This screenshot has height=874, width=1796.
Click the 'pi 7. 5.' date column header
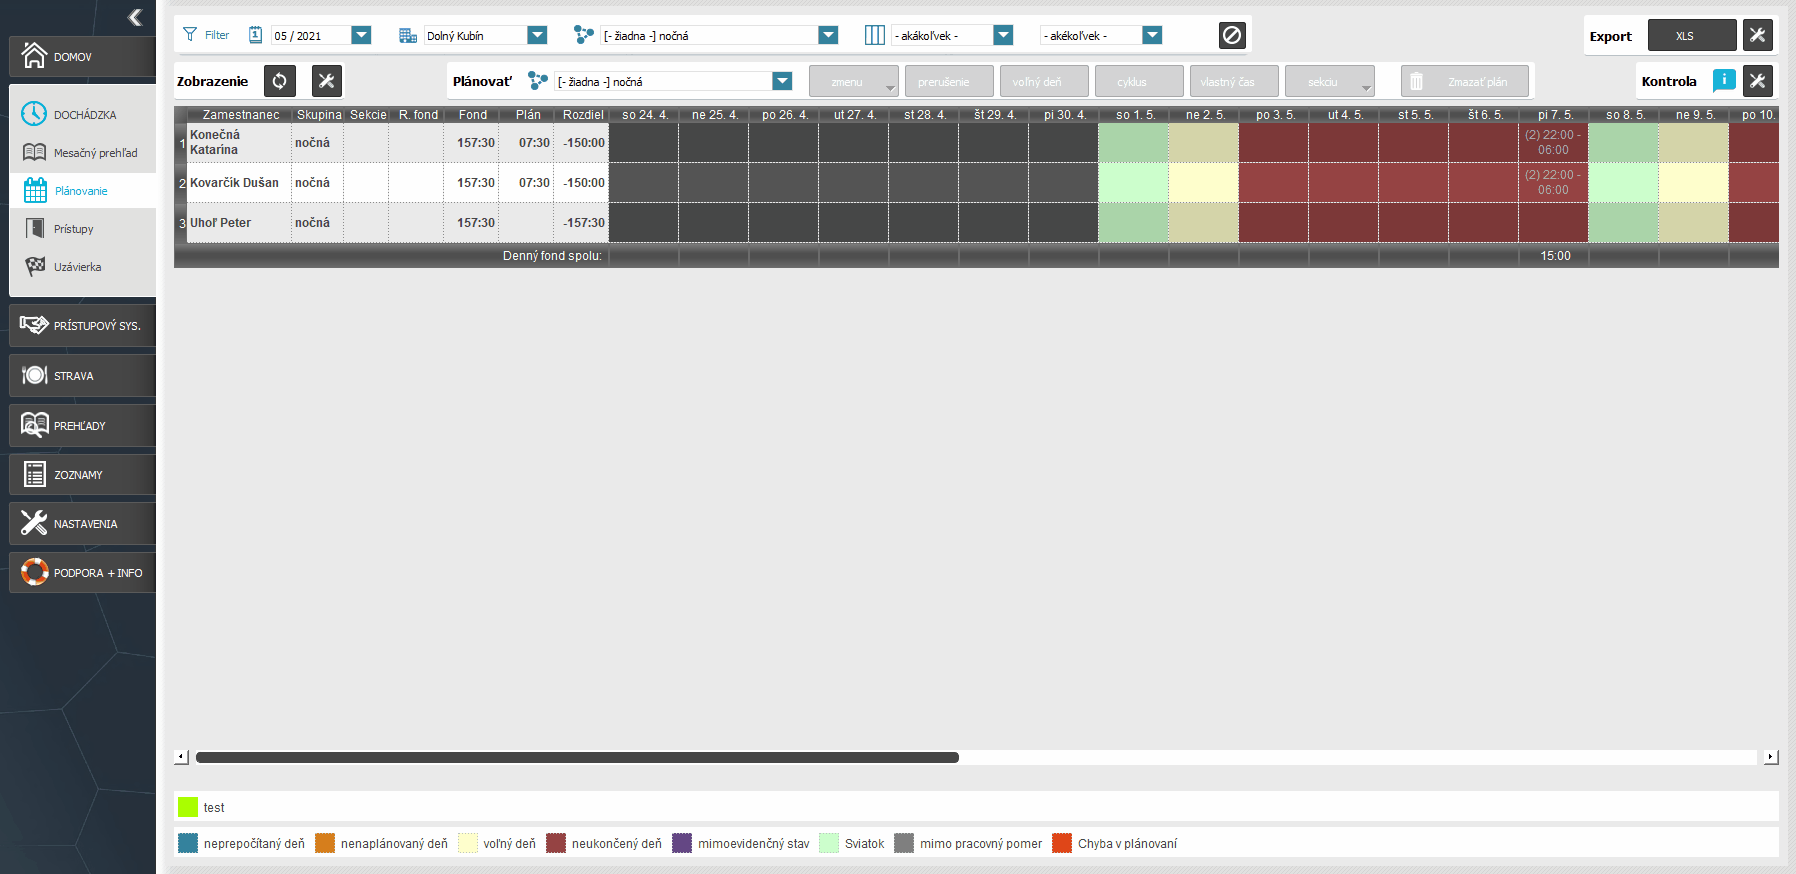pos(1555,115)
